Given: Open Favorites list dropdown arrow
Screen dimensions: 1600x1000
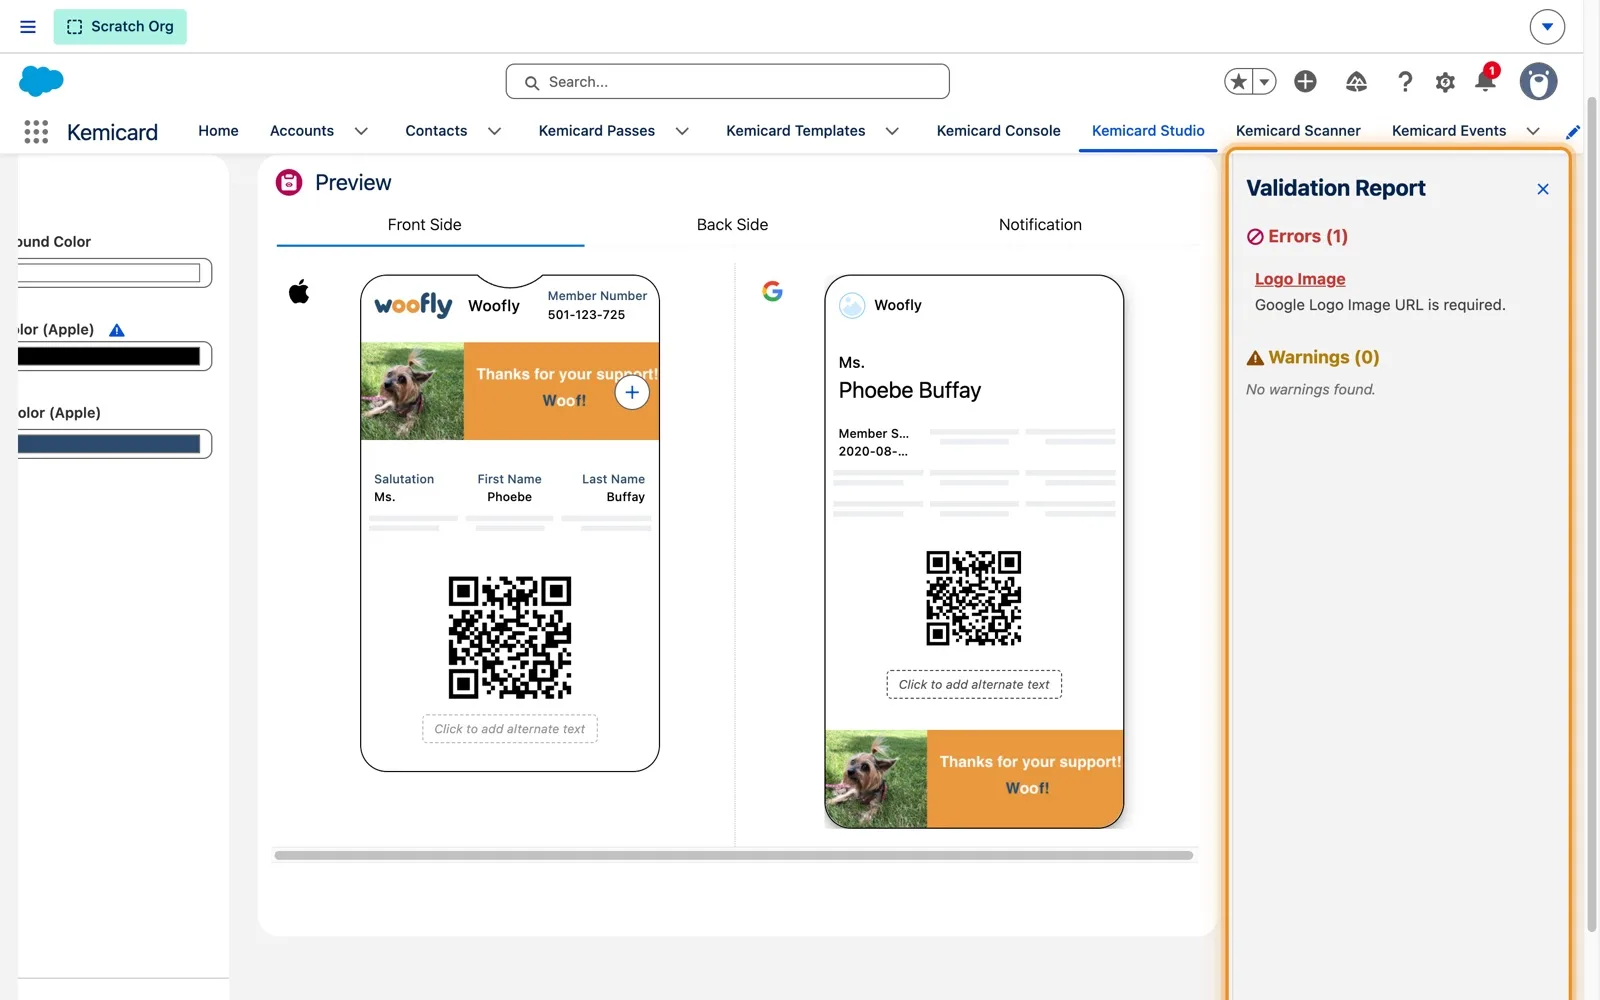Looking at the screenshot, I should (1264, 82).
